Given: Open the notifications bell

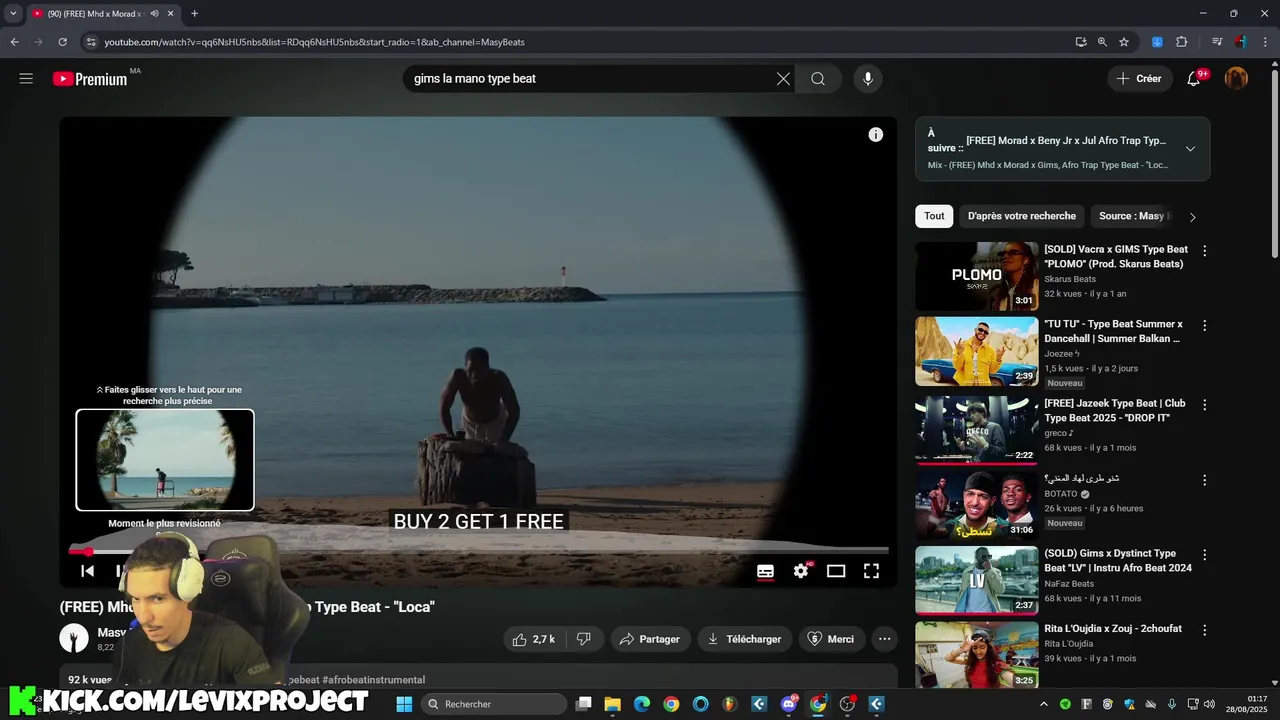Looking at the screenshot, I should click(1193, 79).
